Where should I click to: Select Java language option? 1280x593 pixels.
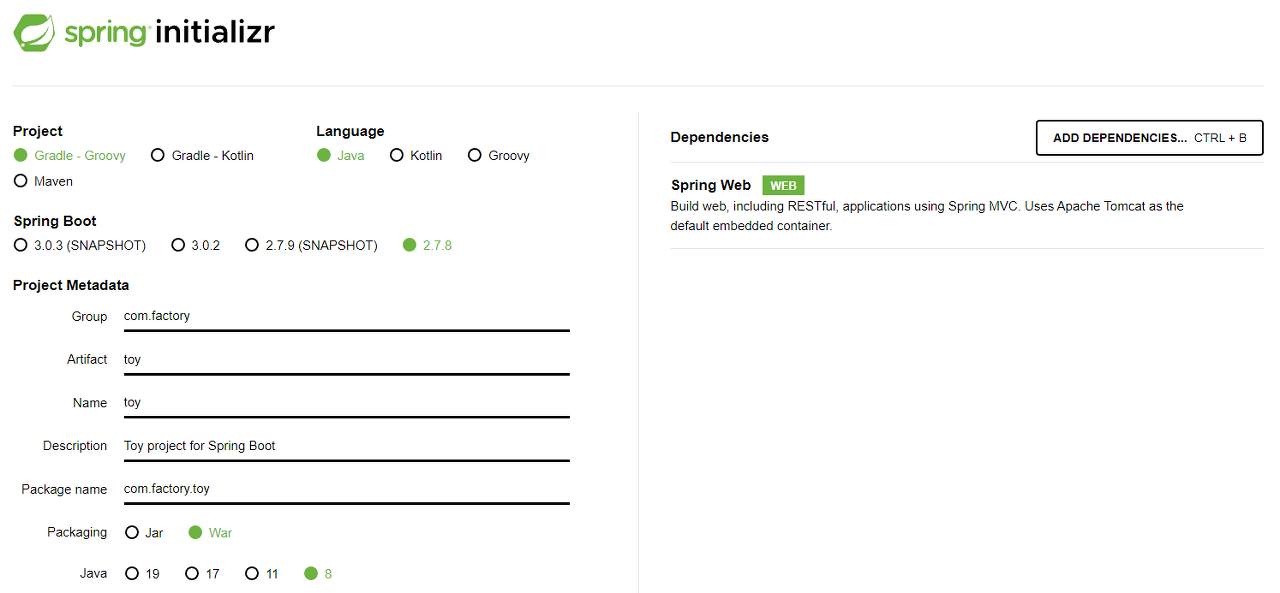click(341, 156)
